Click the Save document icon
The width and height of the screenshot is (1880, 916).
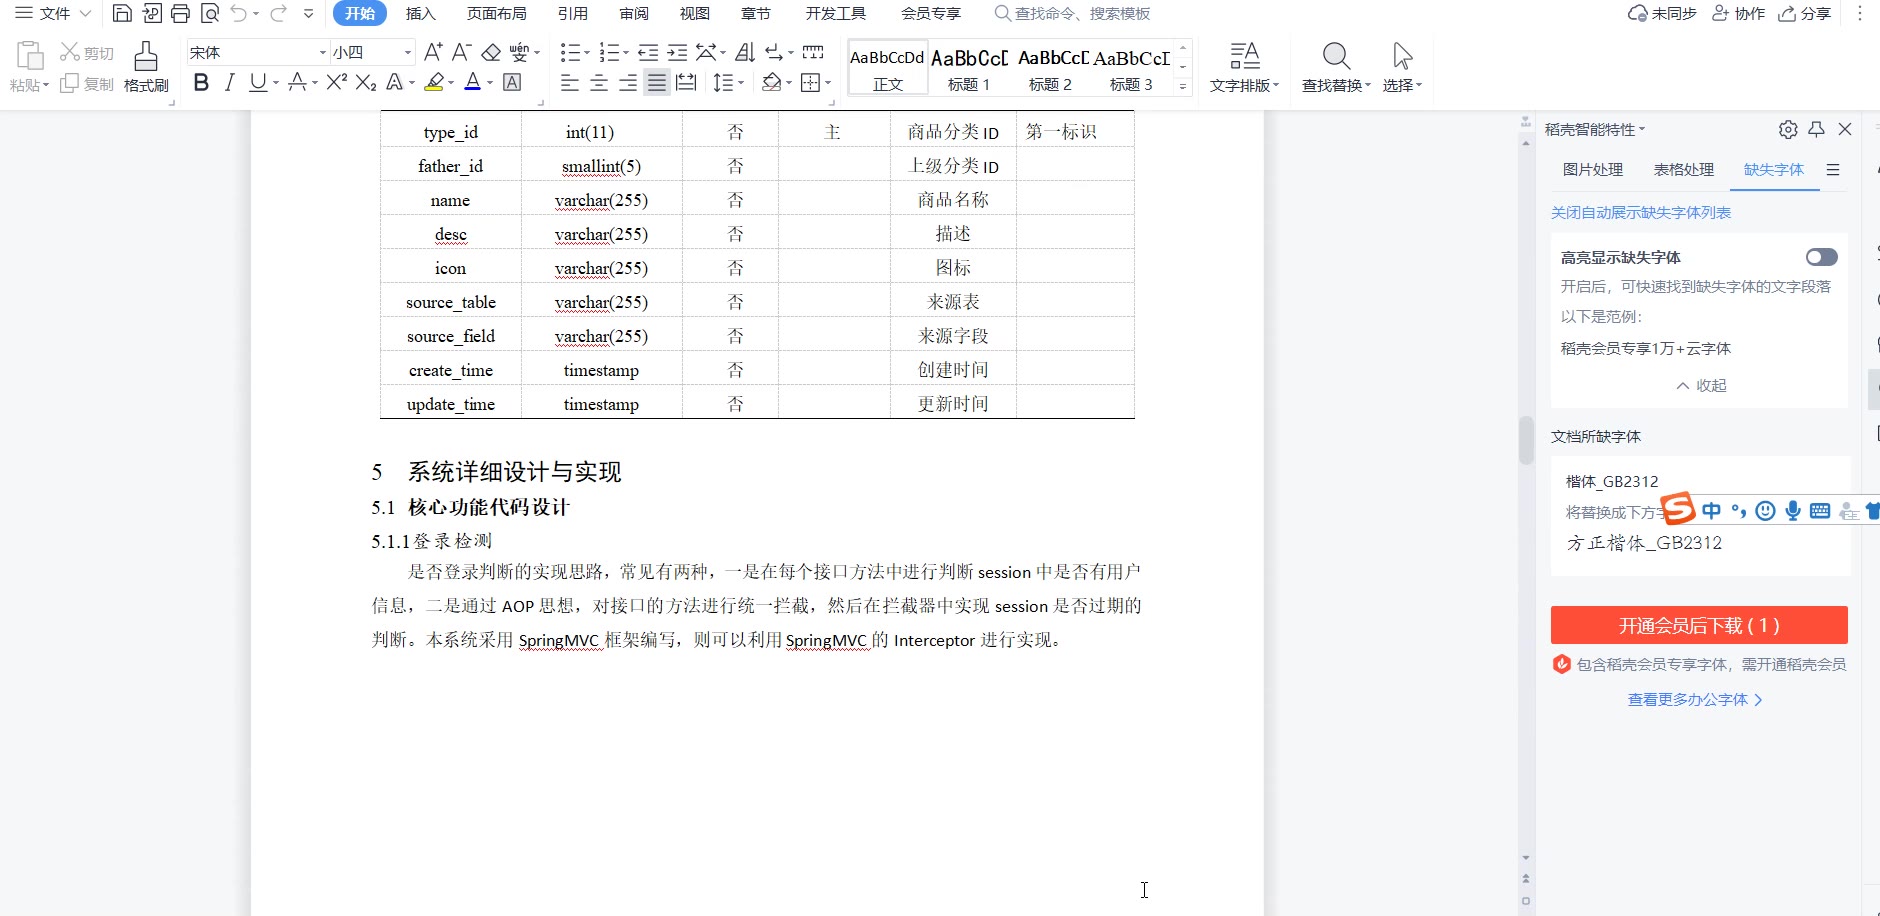pos(122,13)
